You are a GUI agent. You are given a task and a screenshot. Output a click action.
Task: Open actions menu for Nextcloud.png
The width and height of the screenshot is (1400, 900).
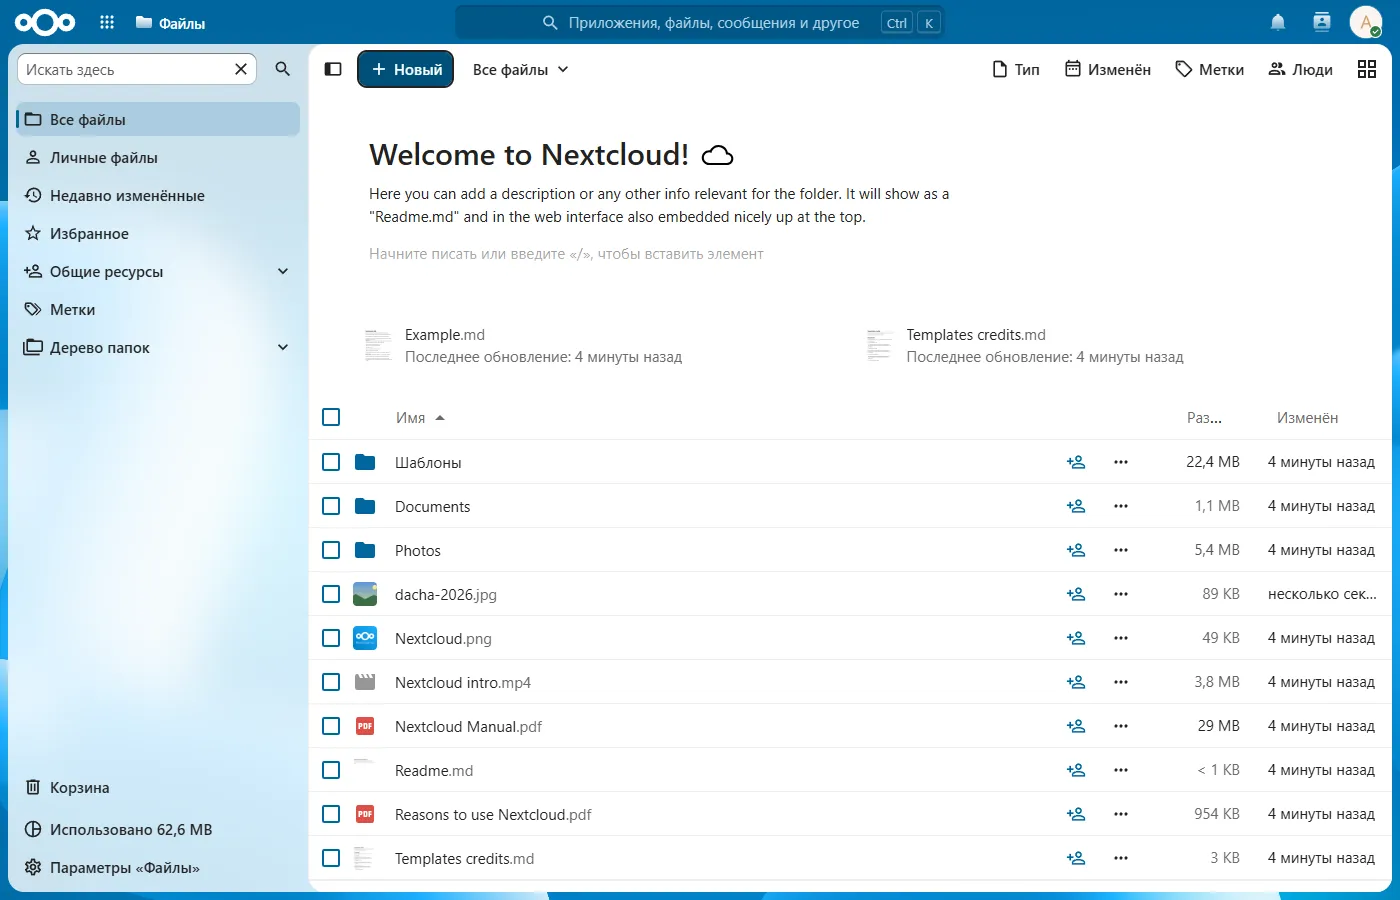[1121, 638]
